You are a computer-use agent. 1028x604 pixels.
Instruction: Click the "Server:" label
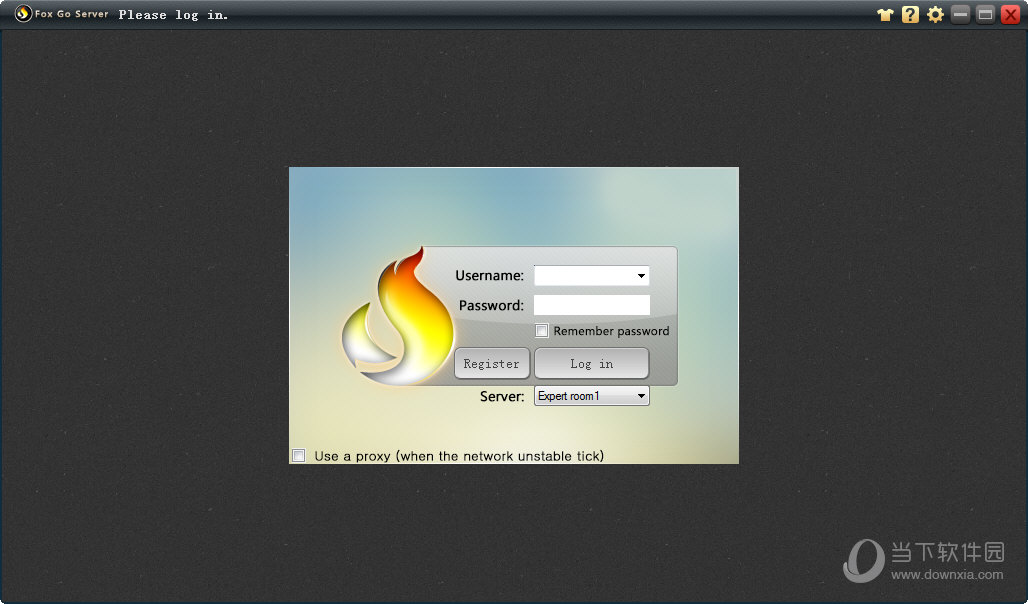(502, 396)
